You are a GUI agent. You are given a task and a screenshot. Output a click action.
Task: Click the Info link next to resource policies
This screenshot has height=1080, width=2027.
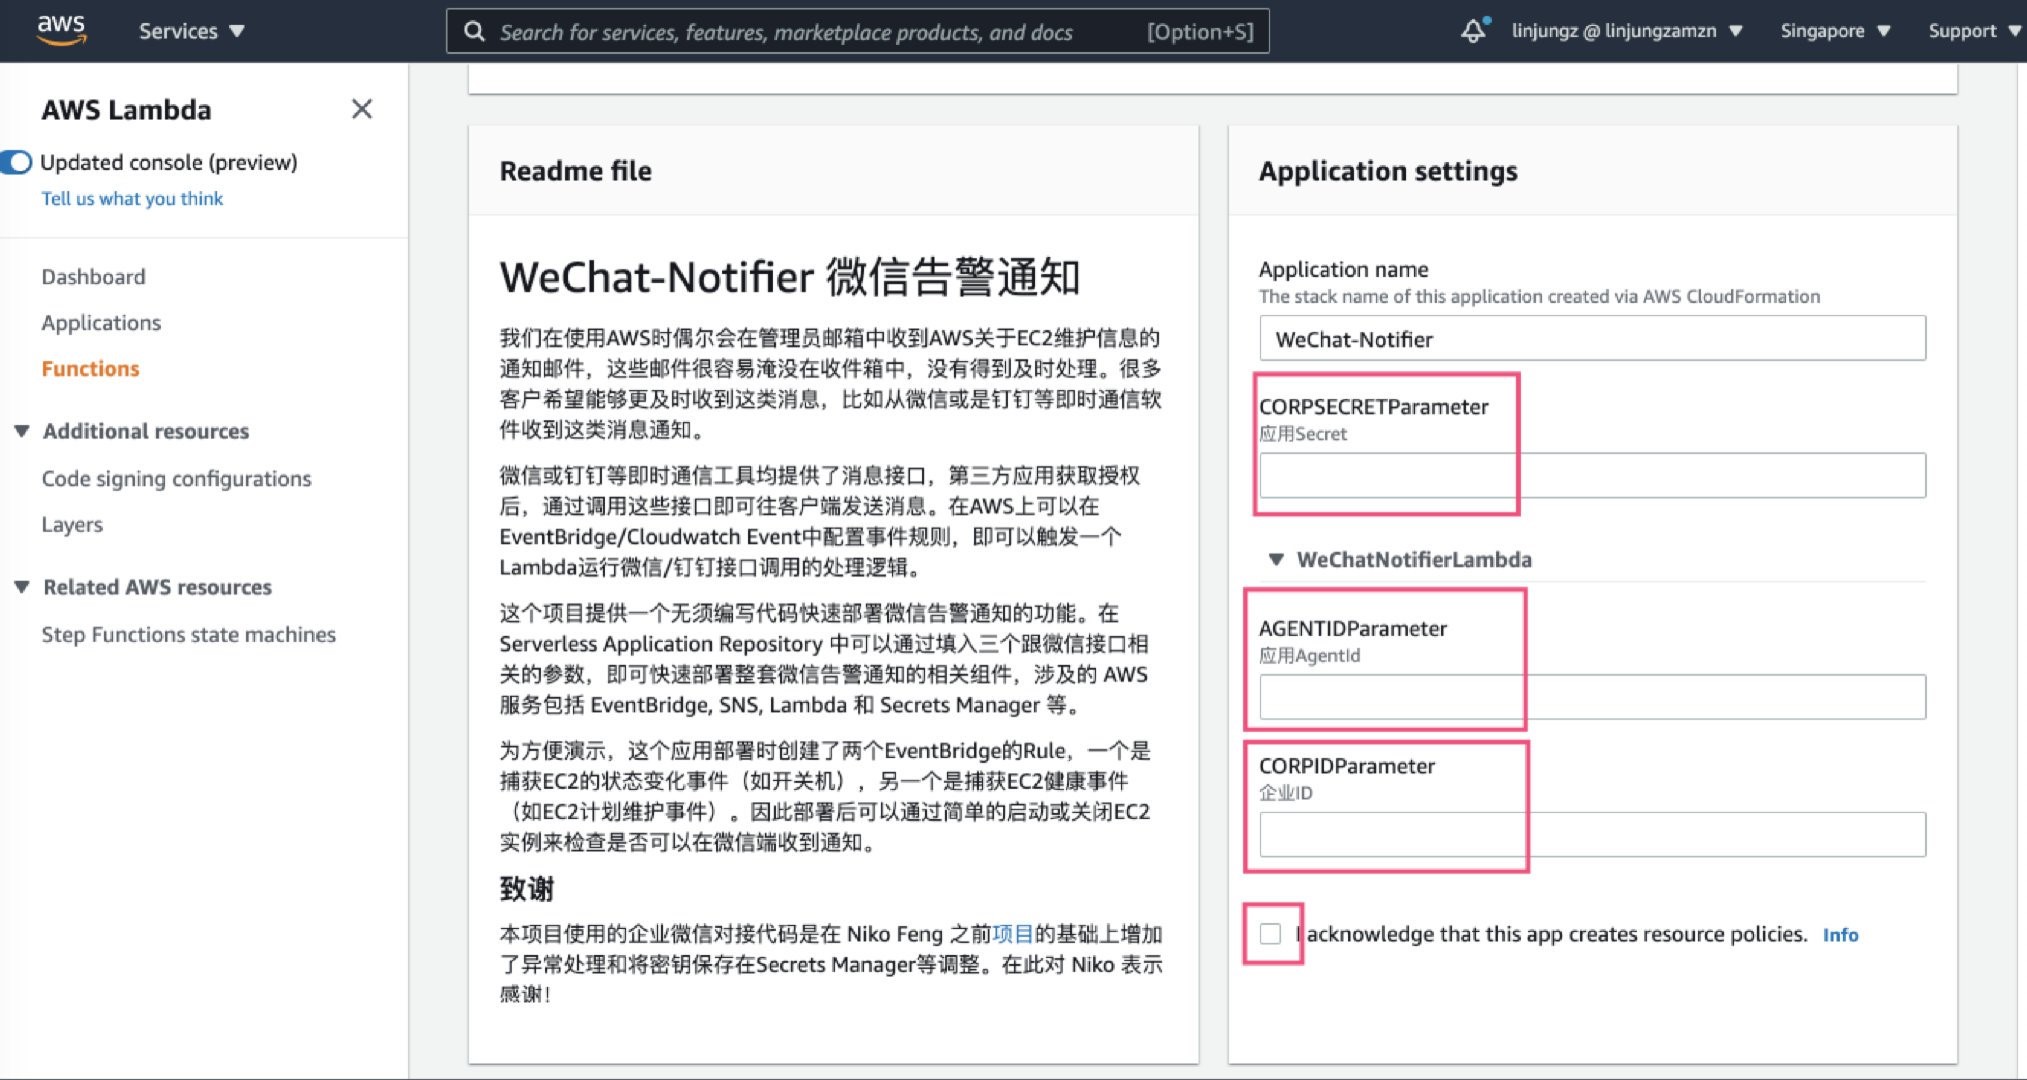tap(1847, 935)
